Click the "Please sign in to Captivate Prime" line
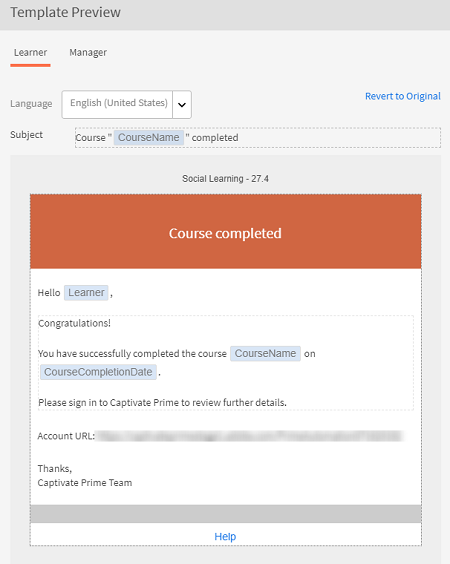The height and width of the screenshot is (564, 450). (x=162, y=402)
